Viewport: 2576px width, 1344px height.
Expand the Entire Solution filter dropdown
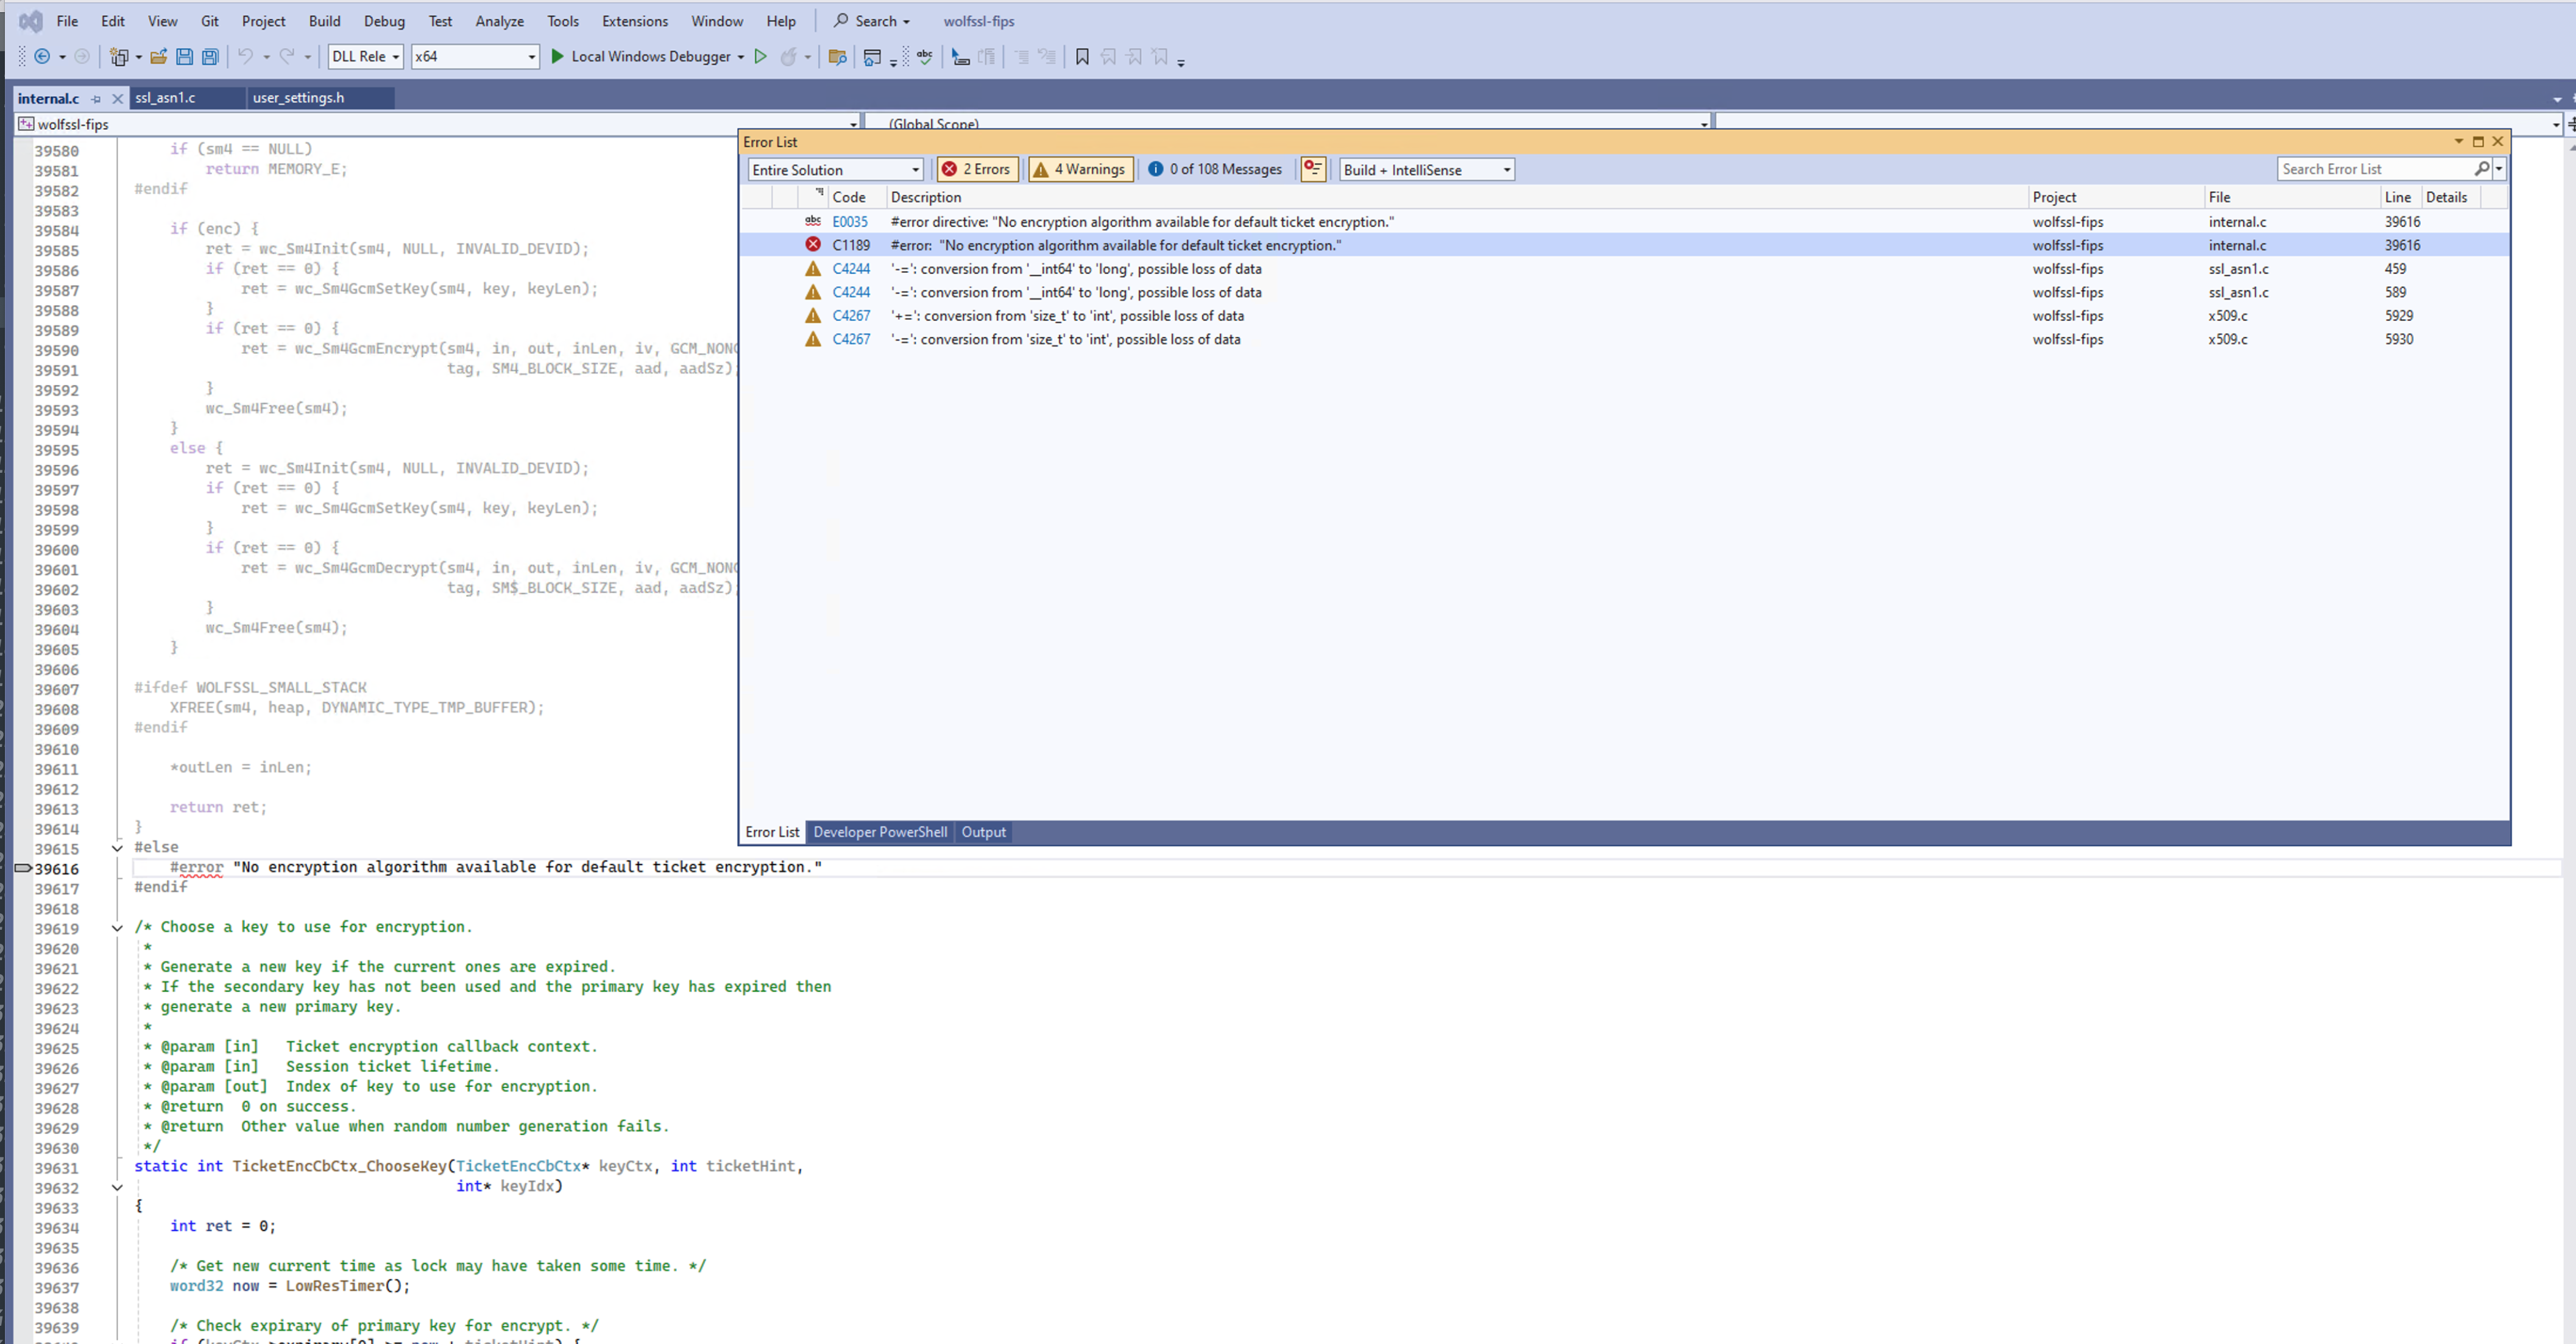913,169
